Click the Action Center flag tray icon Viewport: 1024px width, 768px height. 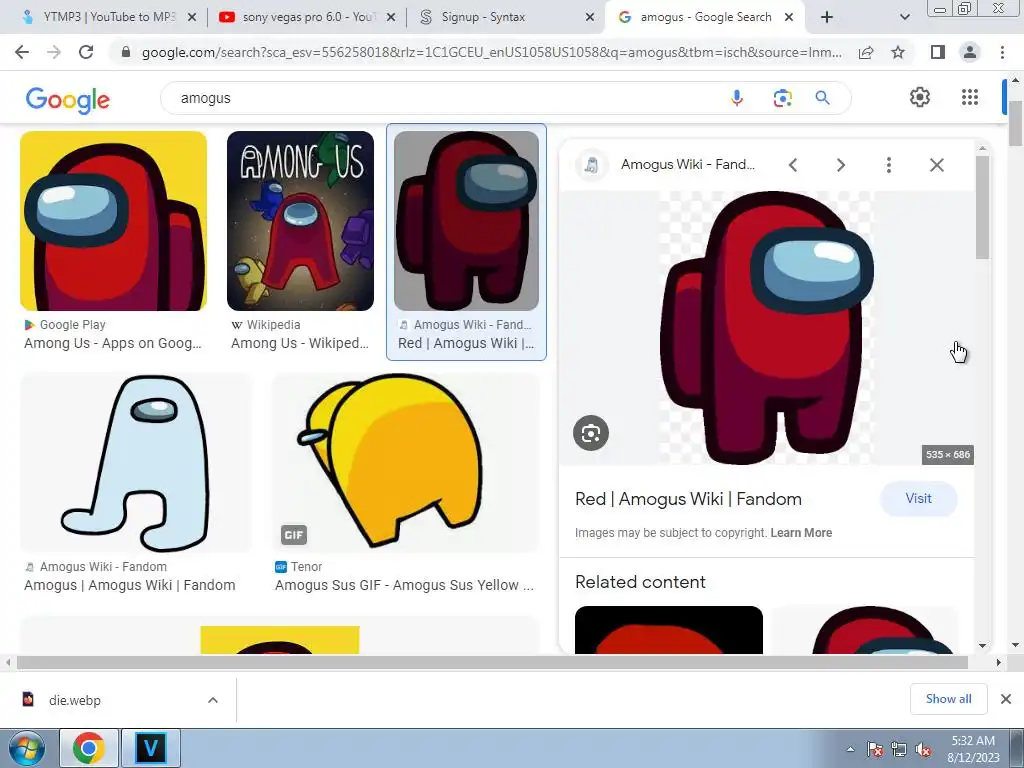coord(875,750)
